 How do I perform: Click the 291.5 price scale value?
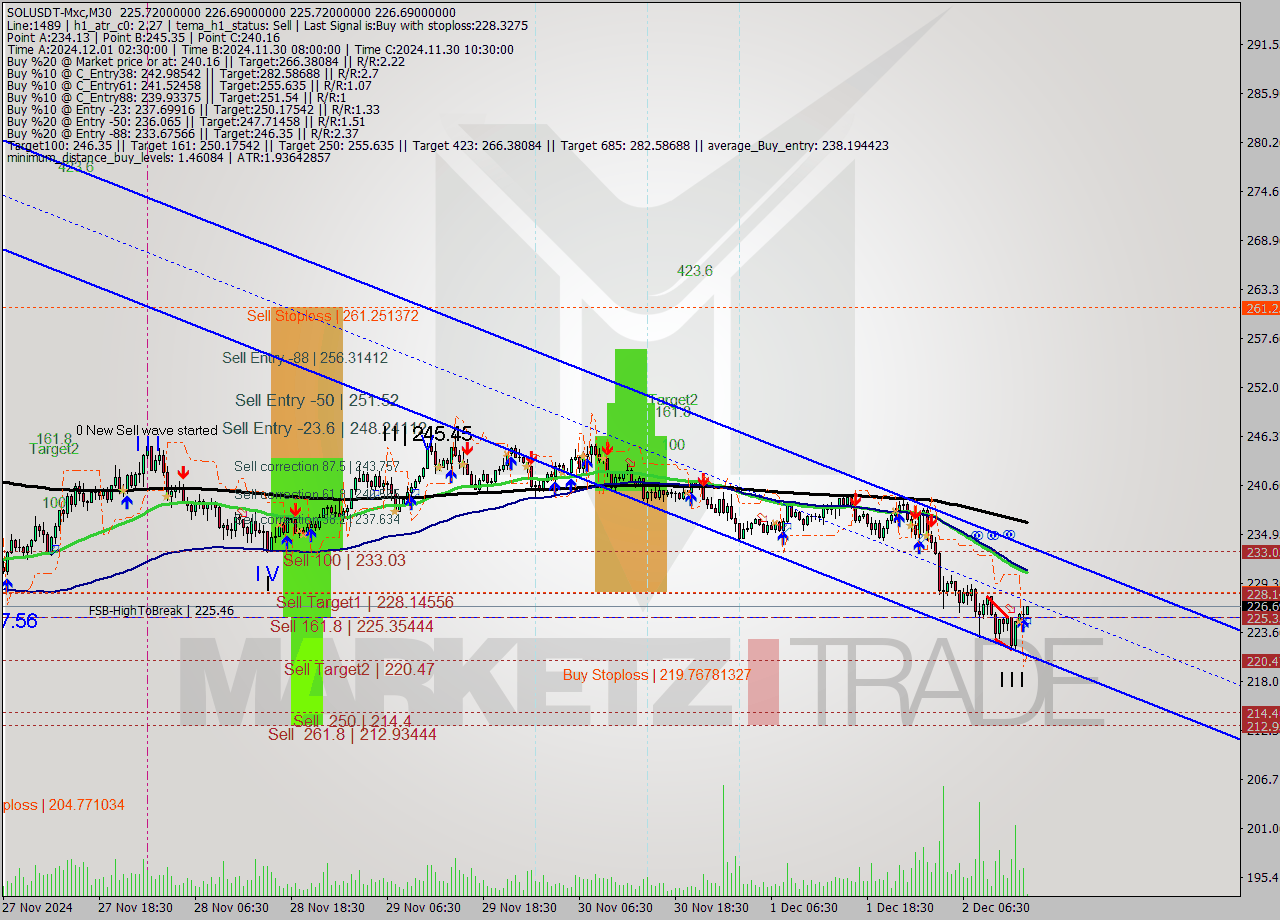click(x=1262, y=45)
